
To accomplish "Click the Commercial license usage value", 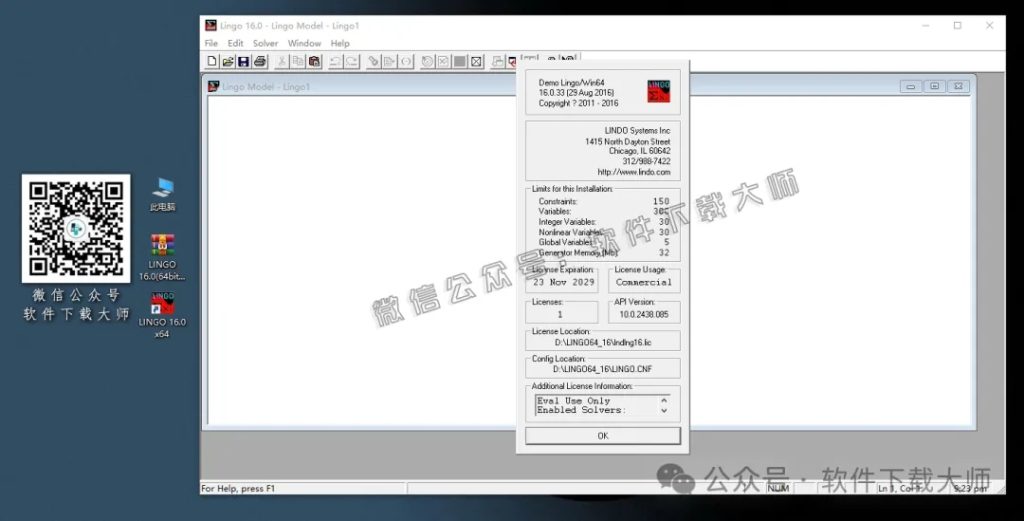I will 644,282.
